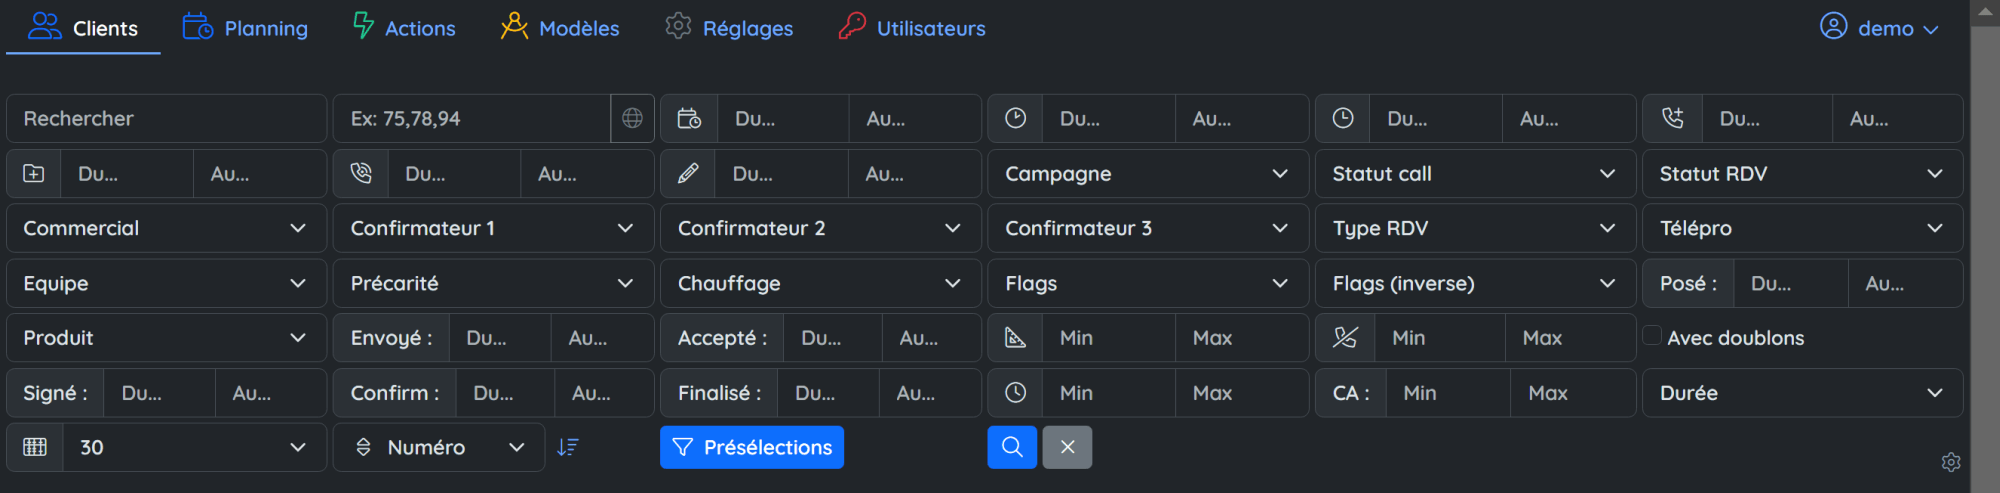Click the globe icon beside the postal code field

632,119
